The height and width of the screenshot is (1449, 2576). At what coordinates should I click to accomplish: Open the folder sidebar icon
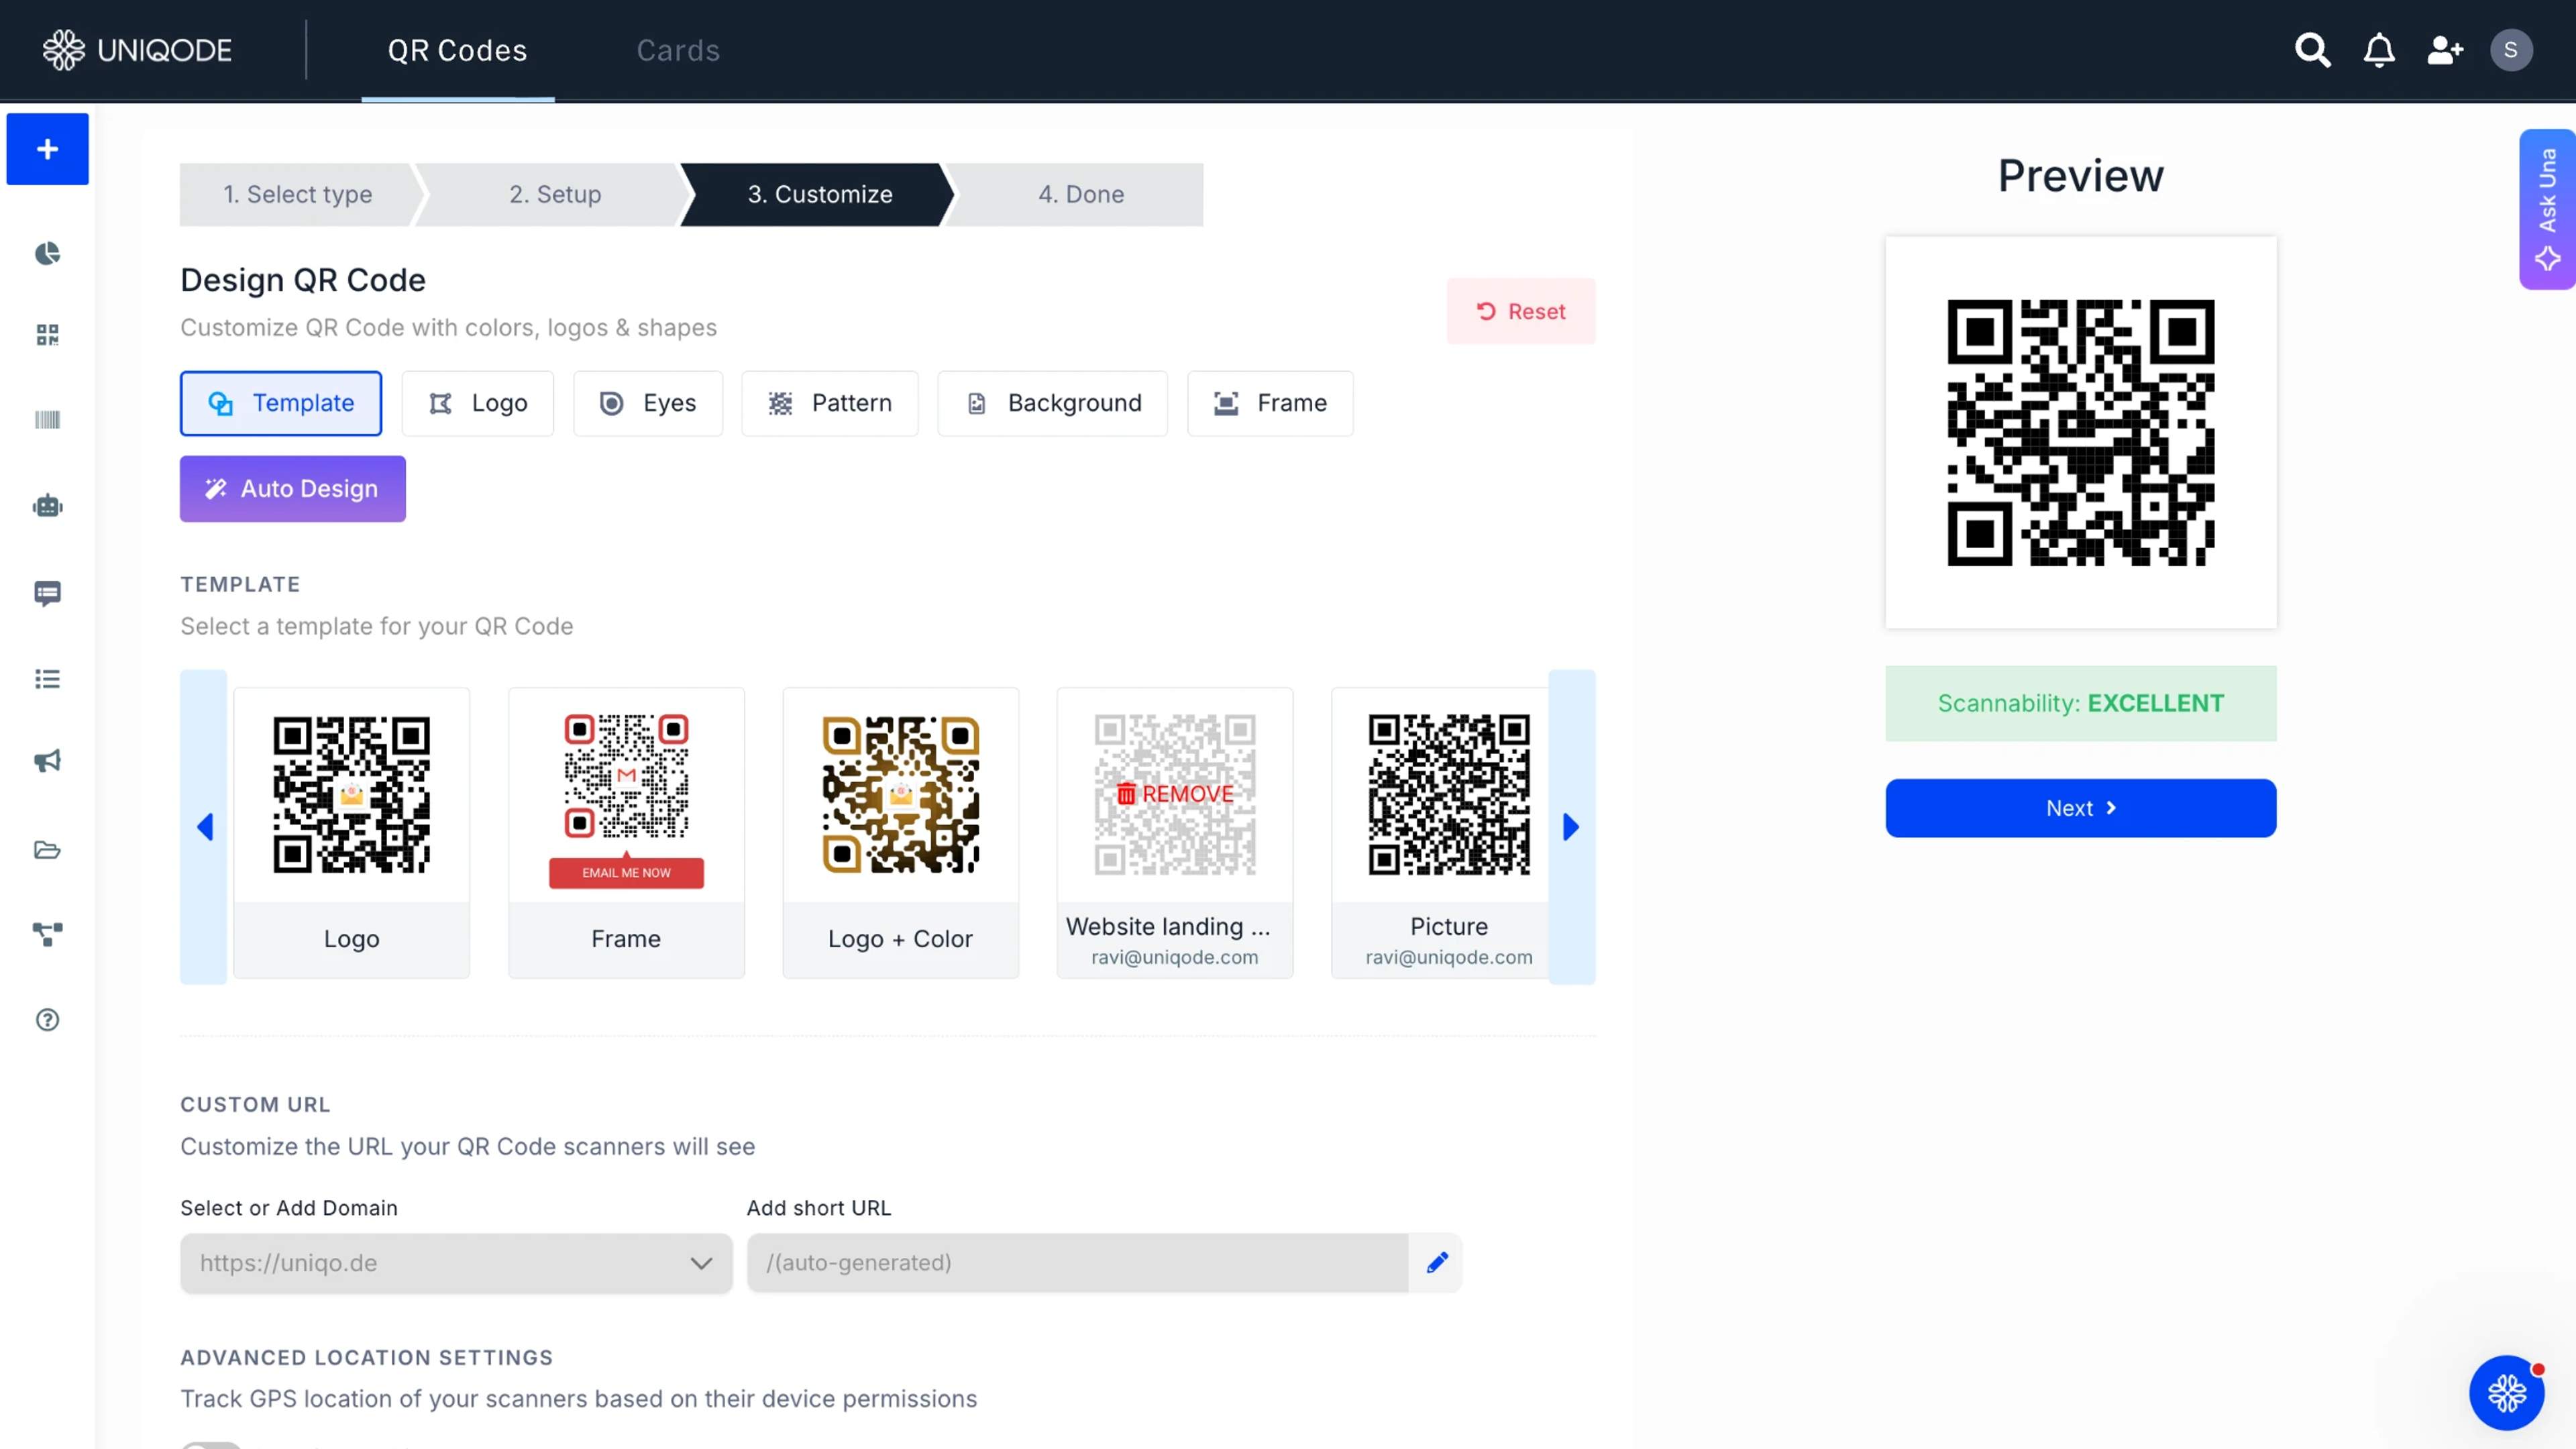coord(47,850)
